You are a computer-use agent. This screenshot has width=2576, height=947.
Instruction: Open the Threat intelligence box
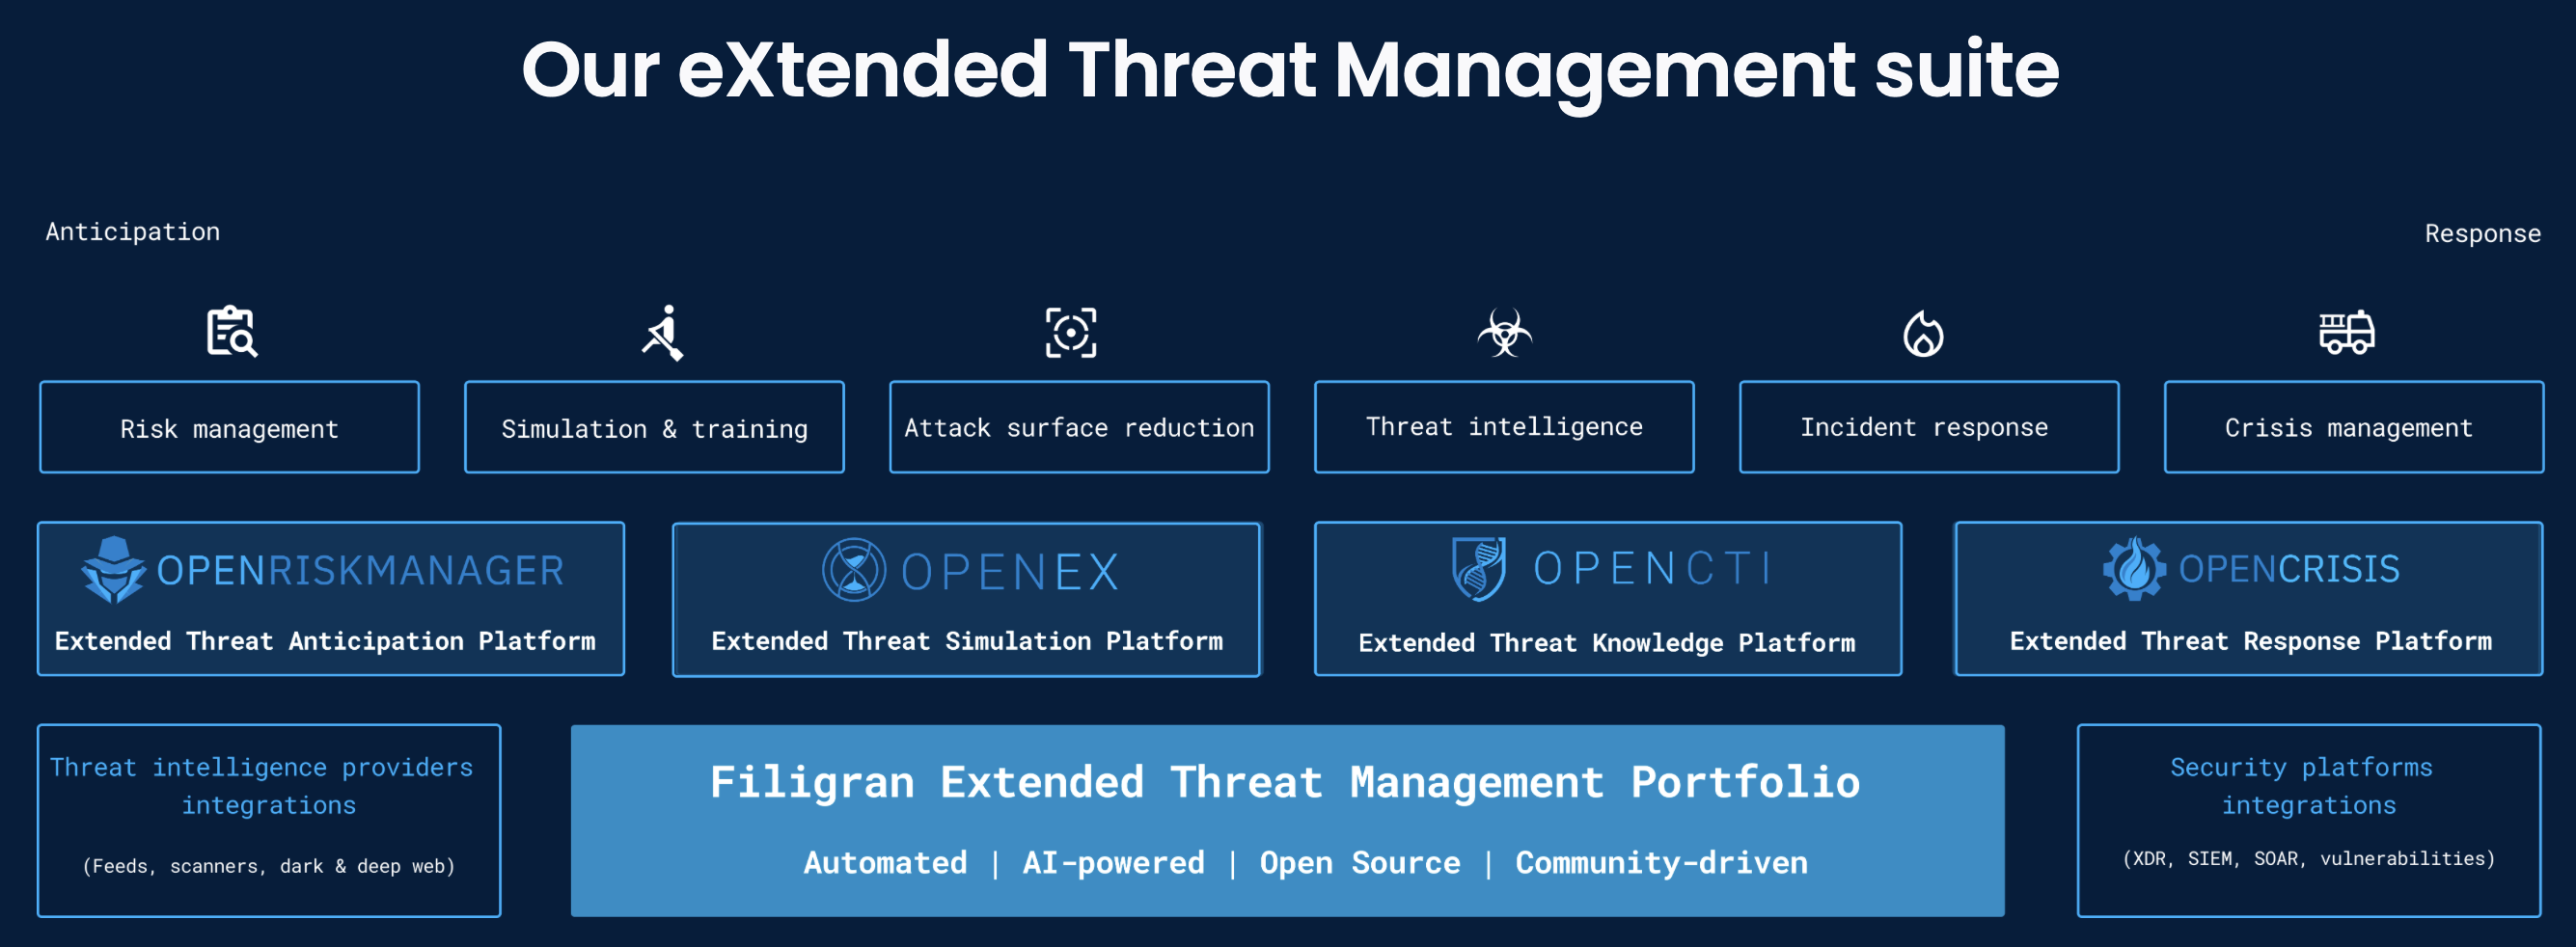coord(1502,427)
